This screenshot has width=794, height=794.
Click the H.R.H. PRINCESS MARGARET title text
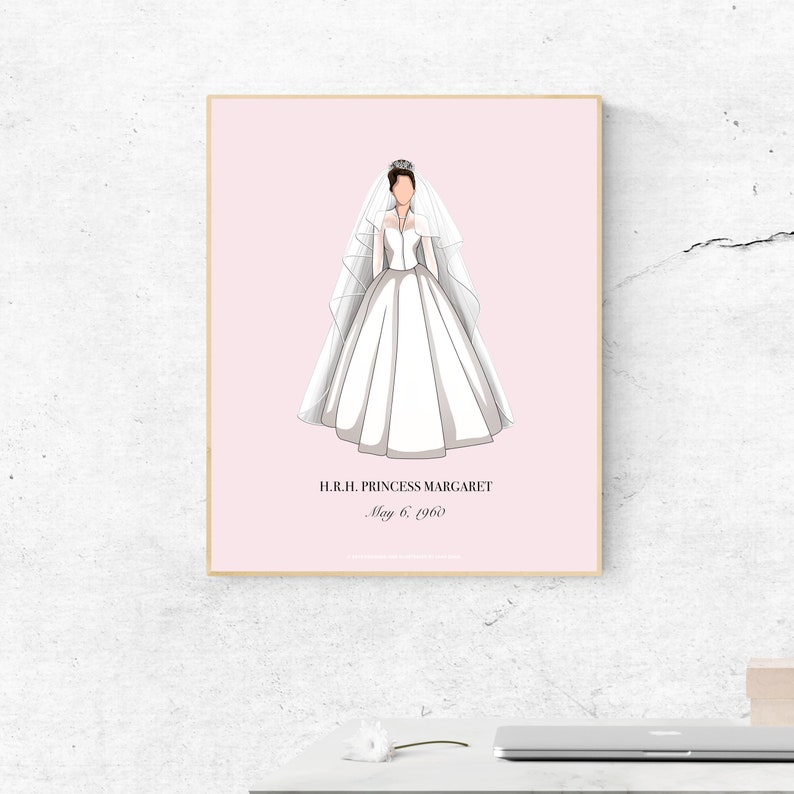[406, 487]
